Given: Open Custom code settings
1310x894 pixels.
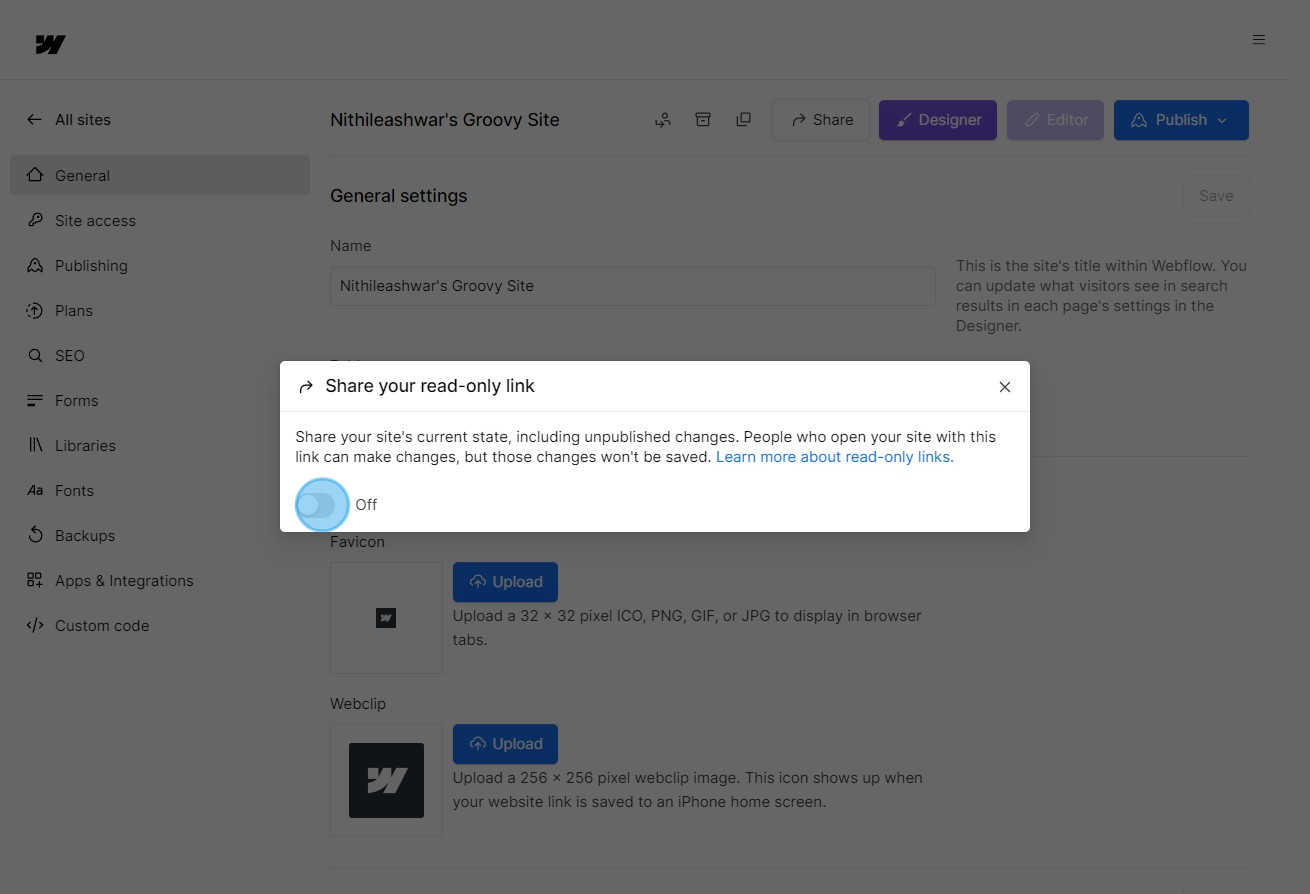Looking at the screenshot, I should pos(160,625).
